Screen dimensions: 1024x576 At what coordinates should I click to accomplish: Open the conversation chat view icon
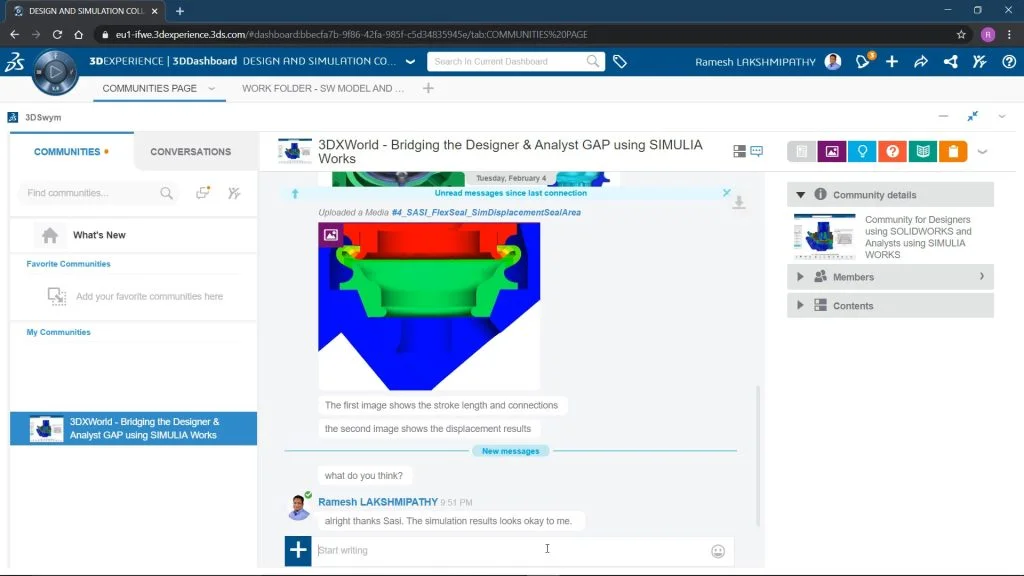coord(756,152)
